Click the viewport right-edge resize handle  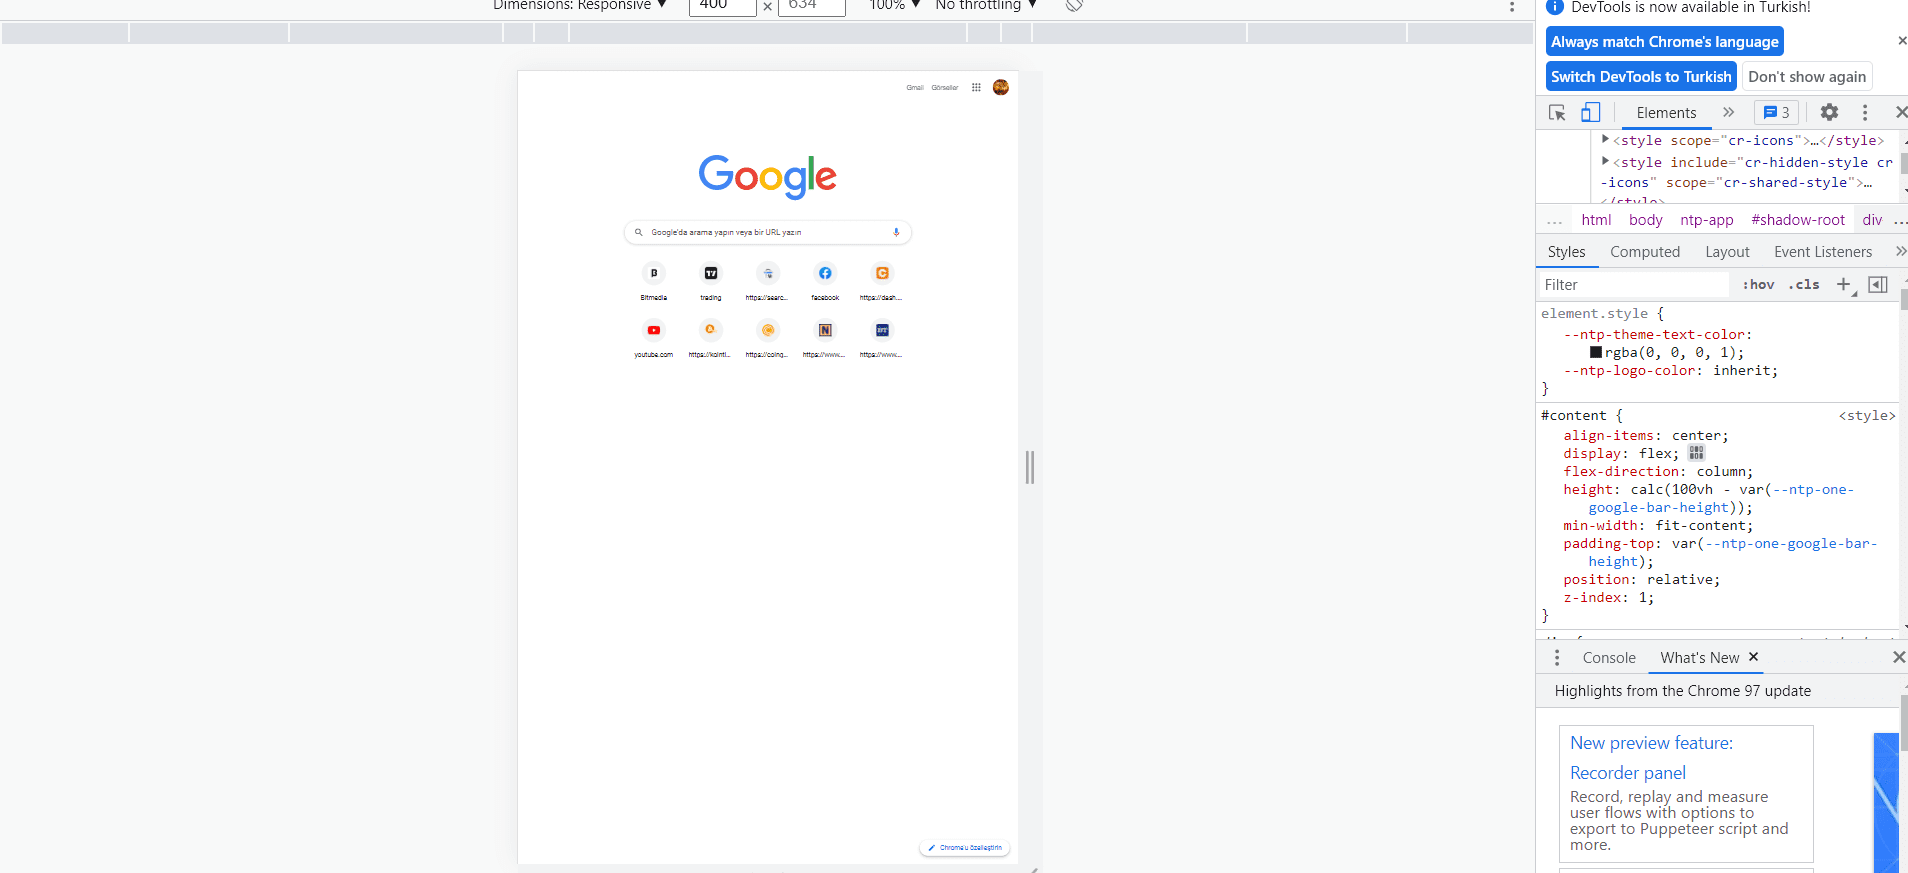click(1030, 467)
